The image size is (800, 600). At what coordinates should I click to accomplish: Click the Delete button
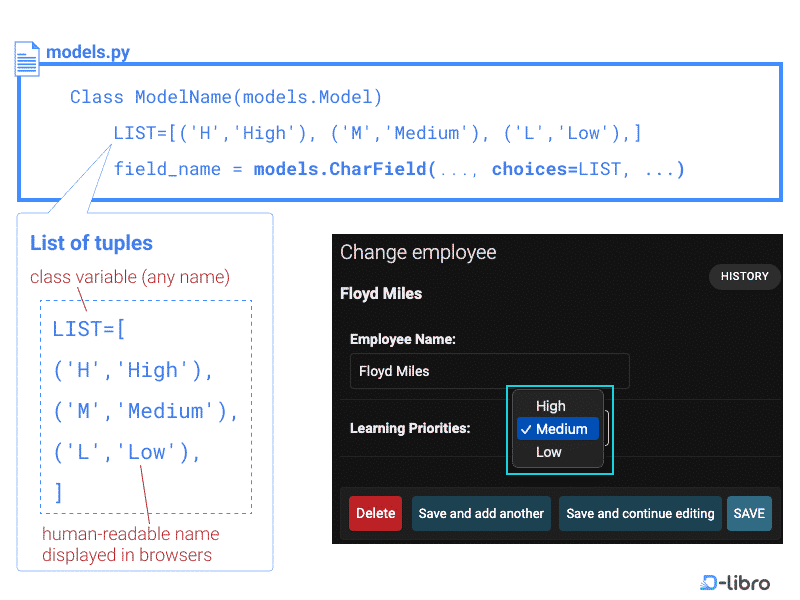pyautogui.click(x=375, y=513)
